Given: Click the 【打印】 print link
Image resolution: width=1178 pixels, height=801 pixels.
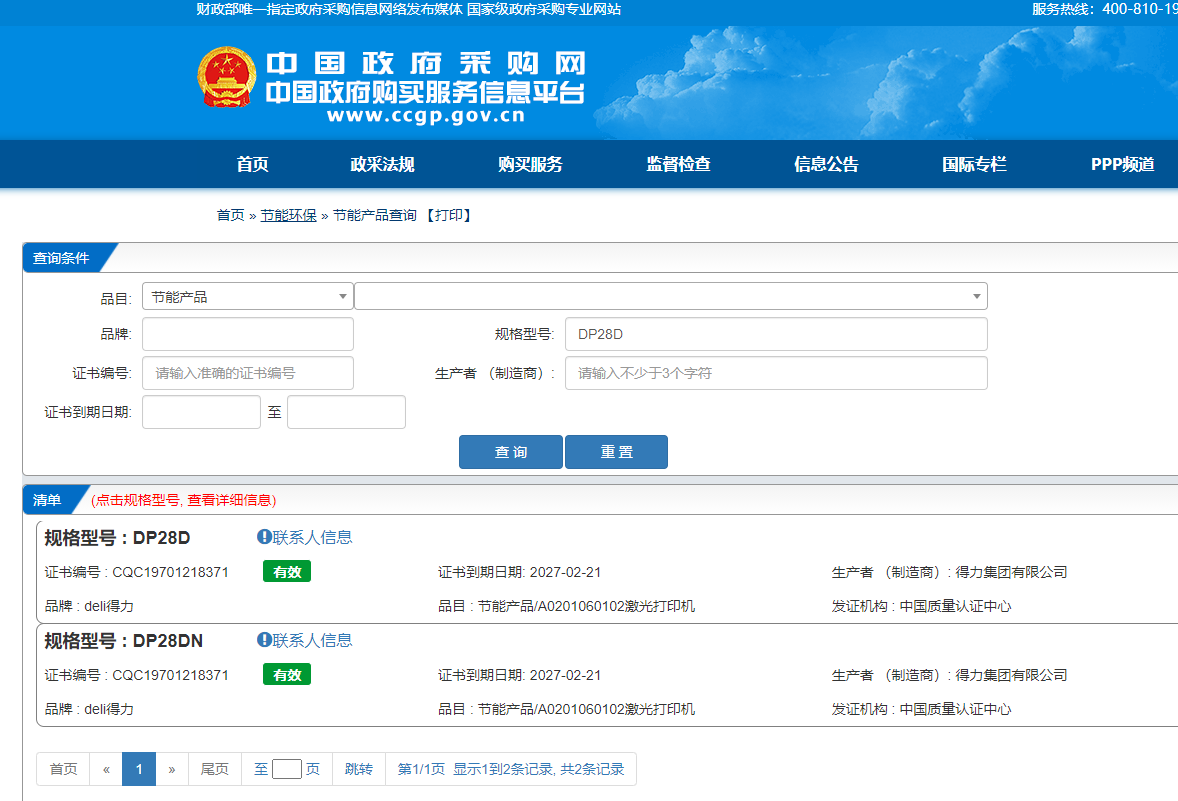Looking at the screenshot, I should click(449, 216).
